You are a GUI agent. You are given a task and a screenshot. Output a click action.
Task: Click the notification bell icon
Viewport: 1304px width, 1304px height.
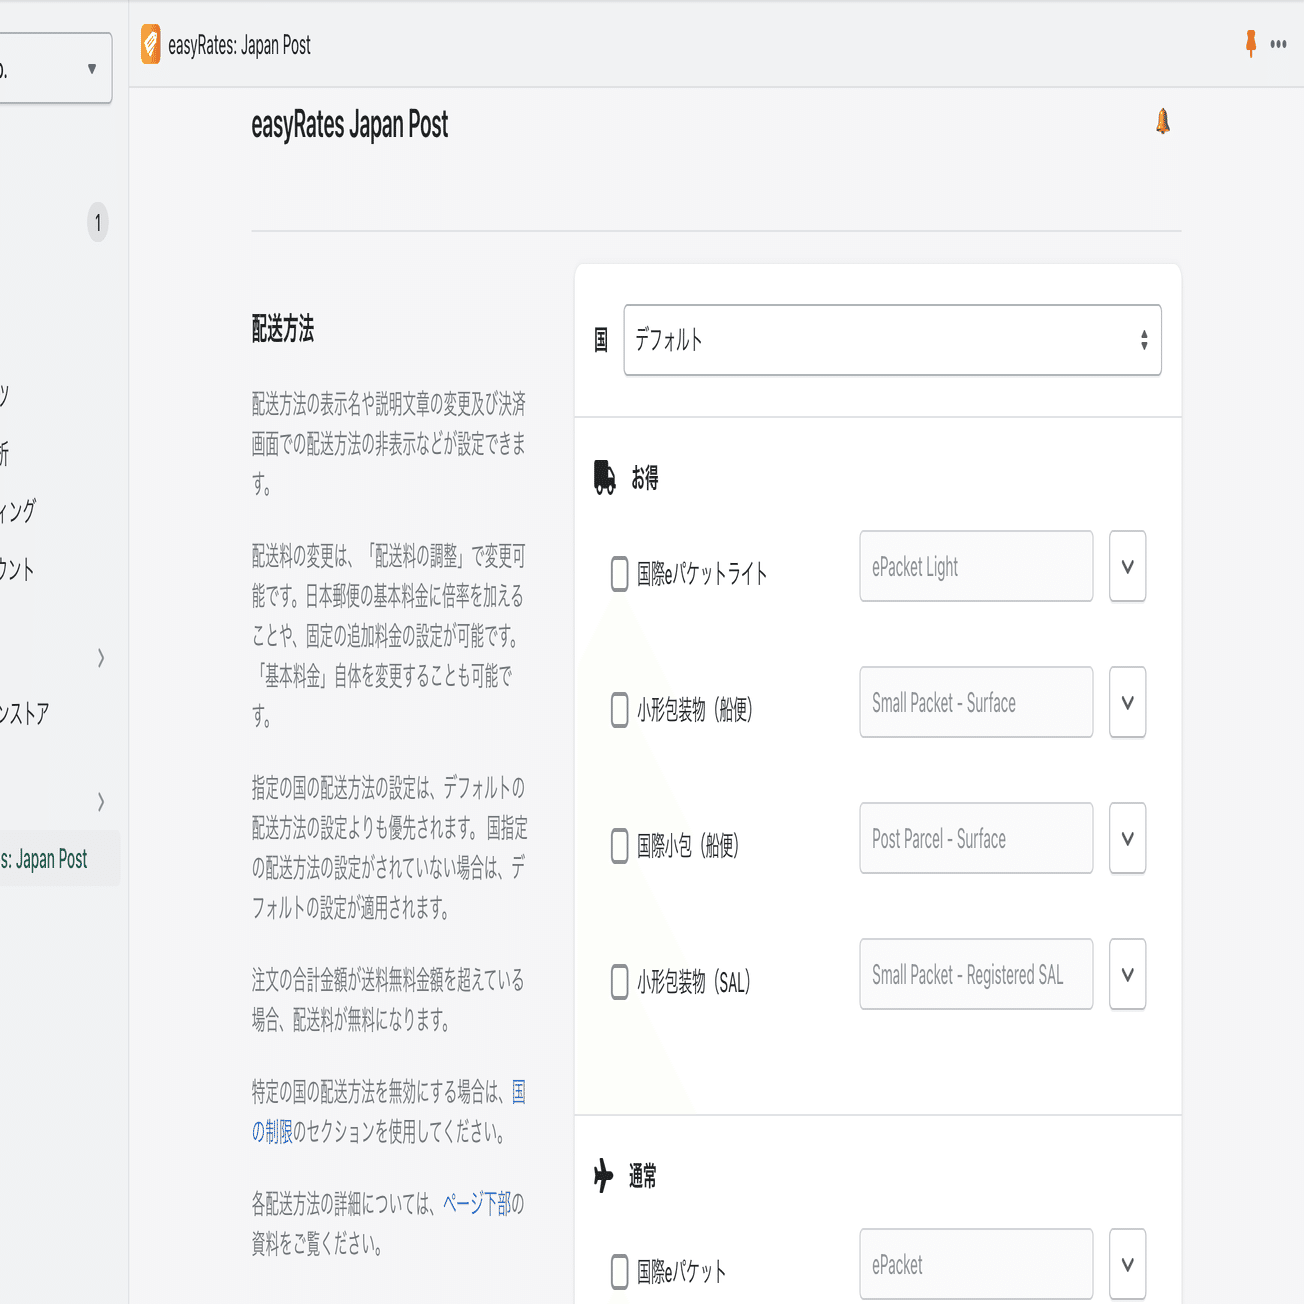pyautogui.click(x=1162, y=122)
